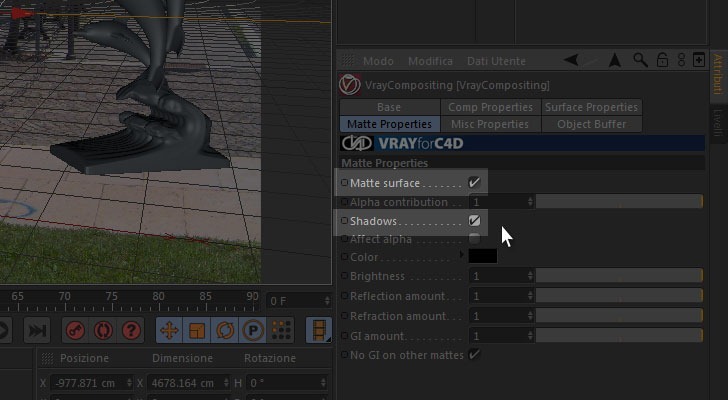728x400 pixels.
Task: Click the X Dimensione stepper arrows
Action: (x=226, y=383)
